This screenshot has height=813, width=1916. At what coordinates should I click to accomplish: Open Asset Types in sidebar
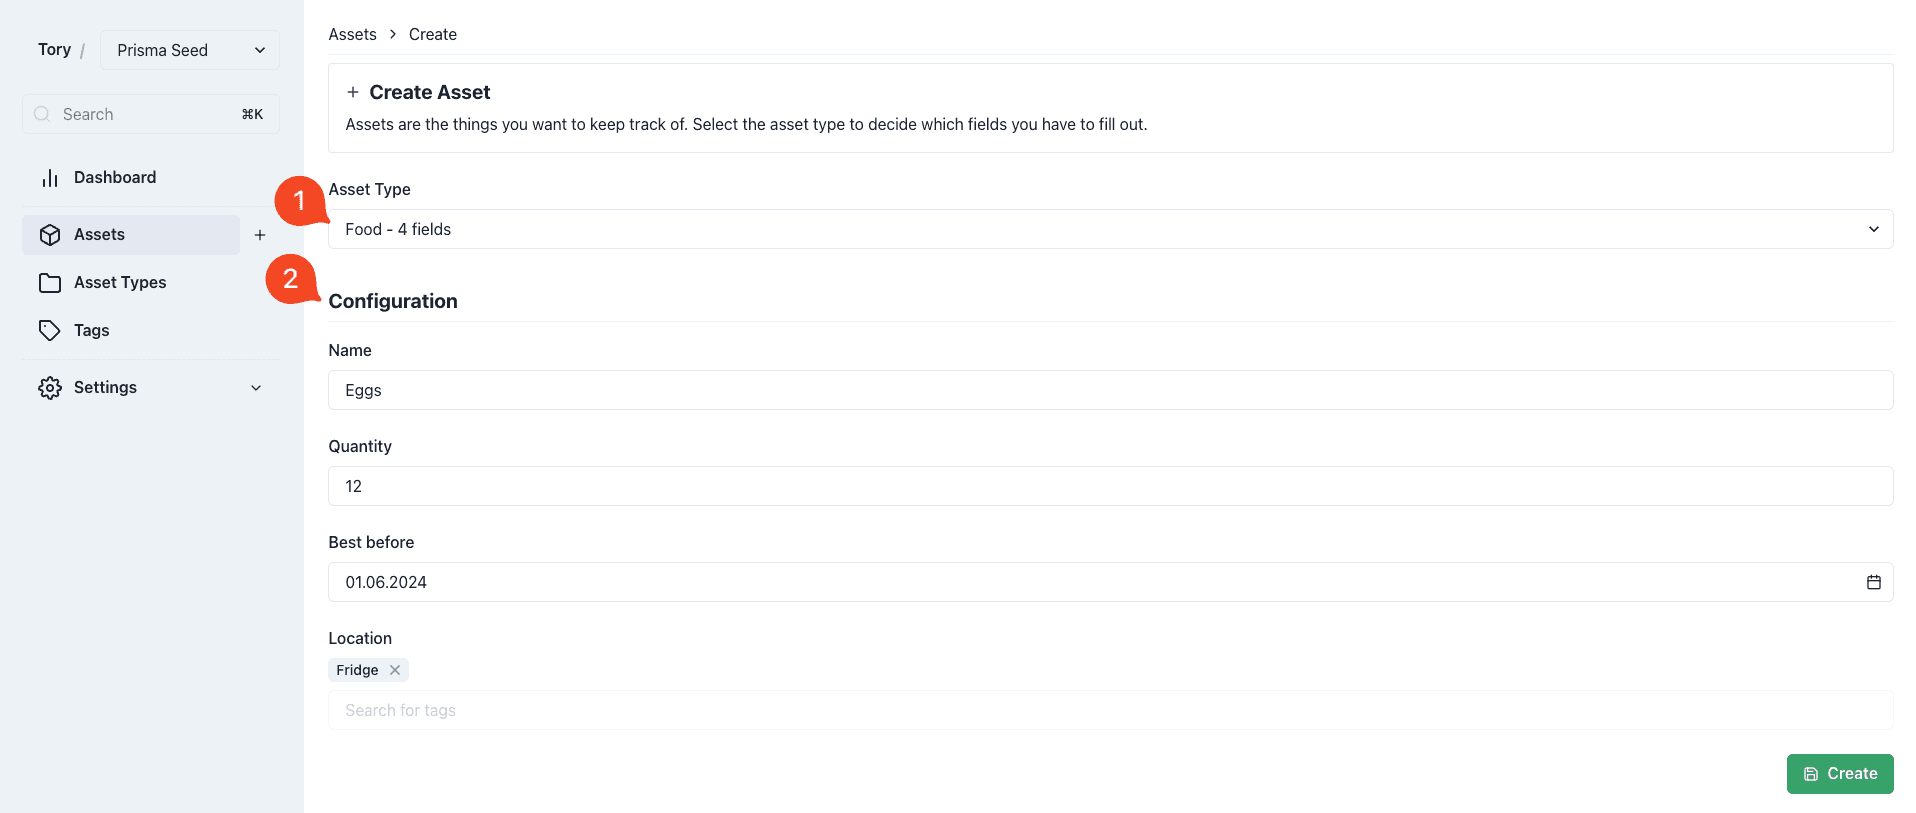click(x=150, y=283)
